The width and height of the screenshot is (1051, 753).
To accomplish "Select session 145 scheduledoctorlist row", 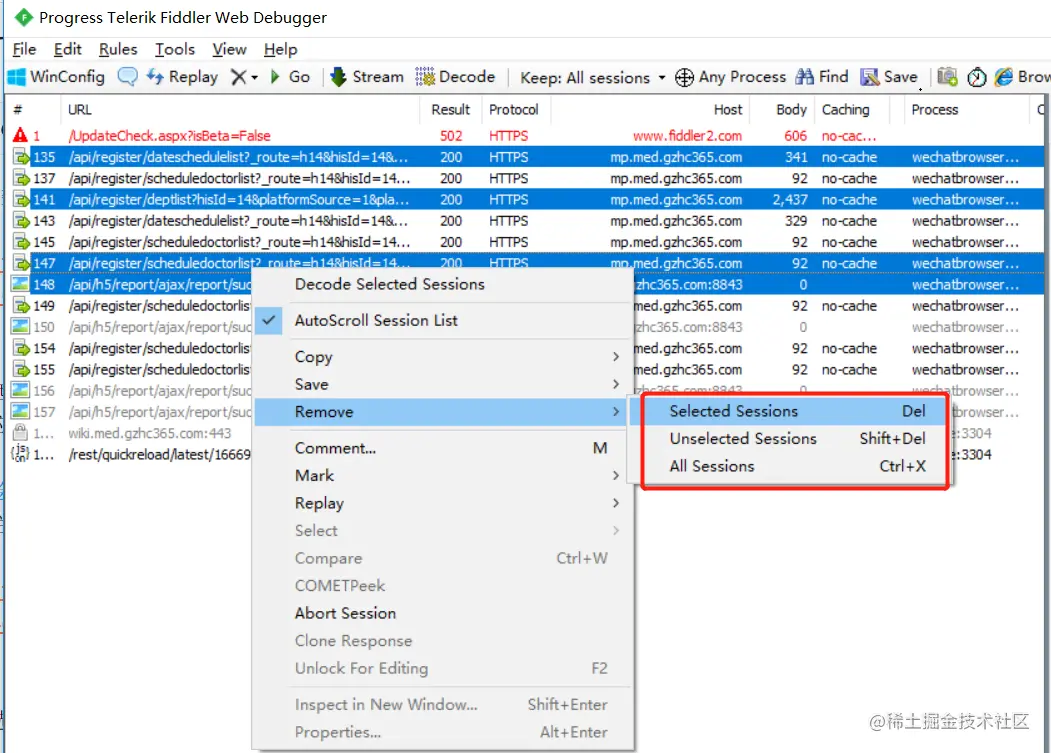I will click(x=528, y=242).
